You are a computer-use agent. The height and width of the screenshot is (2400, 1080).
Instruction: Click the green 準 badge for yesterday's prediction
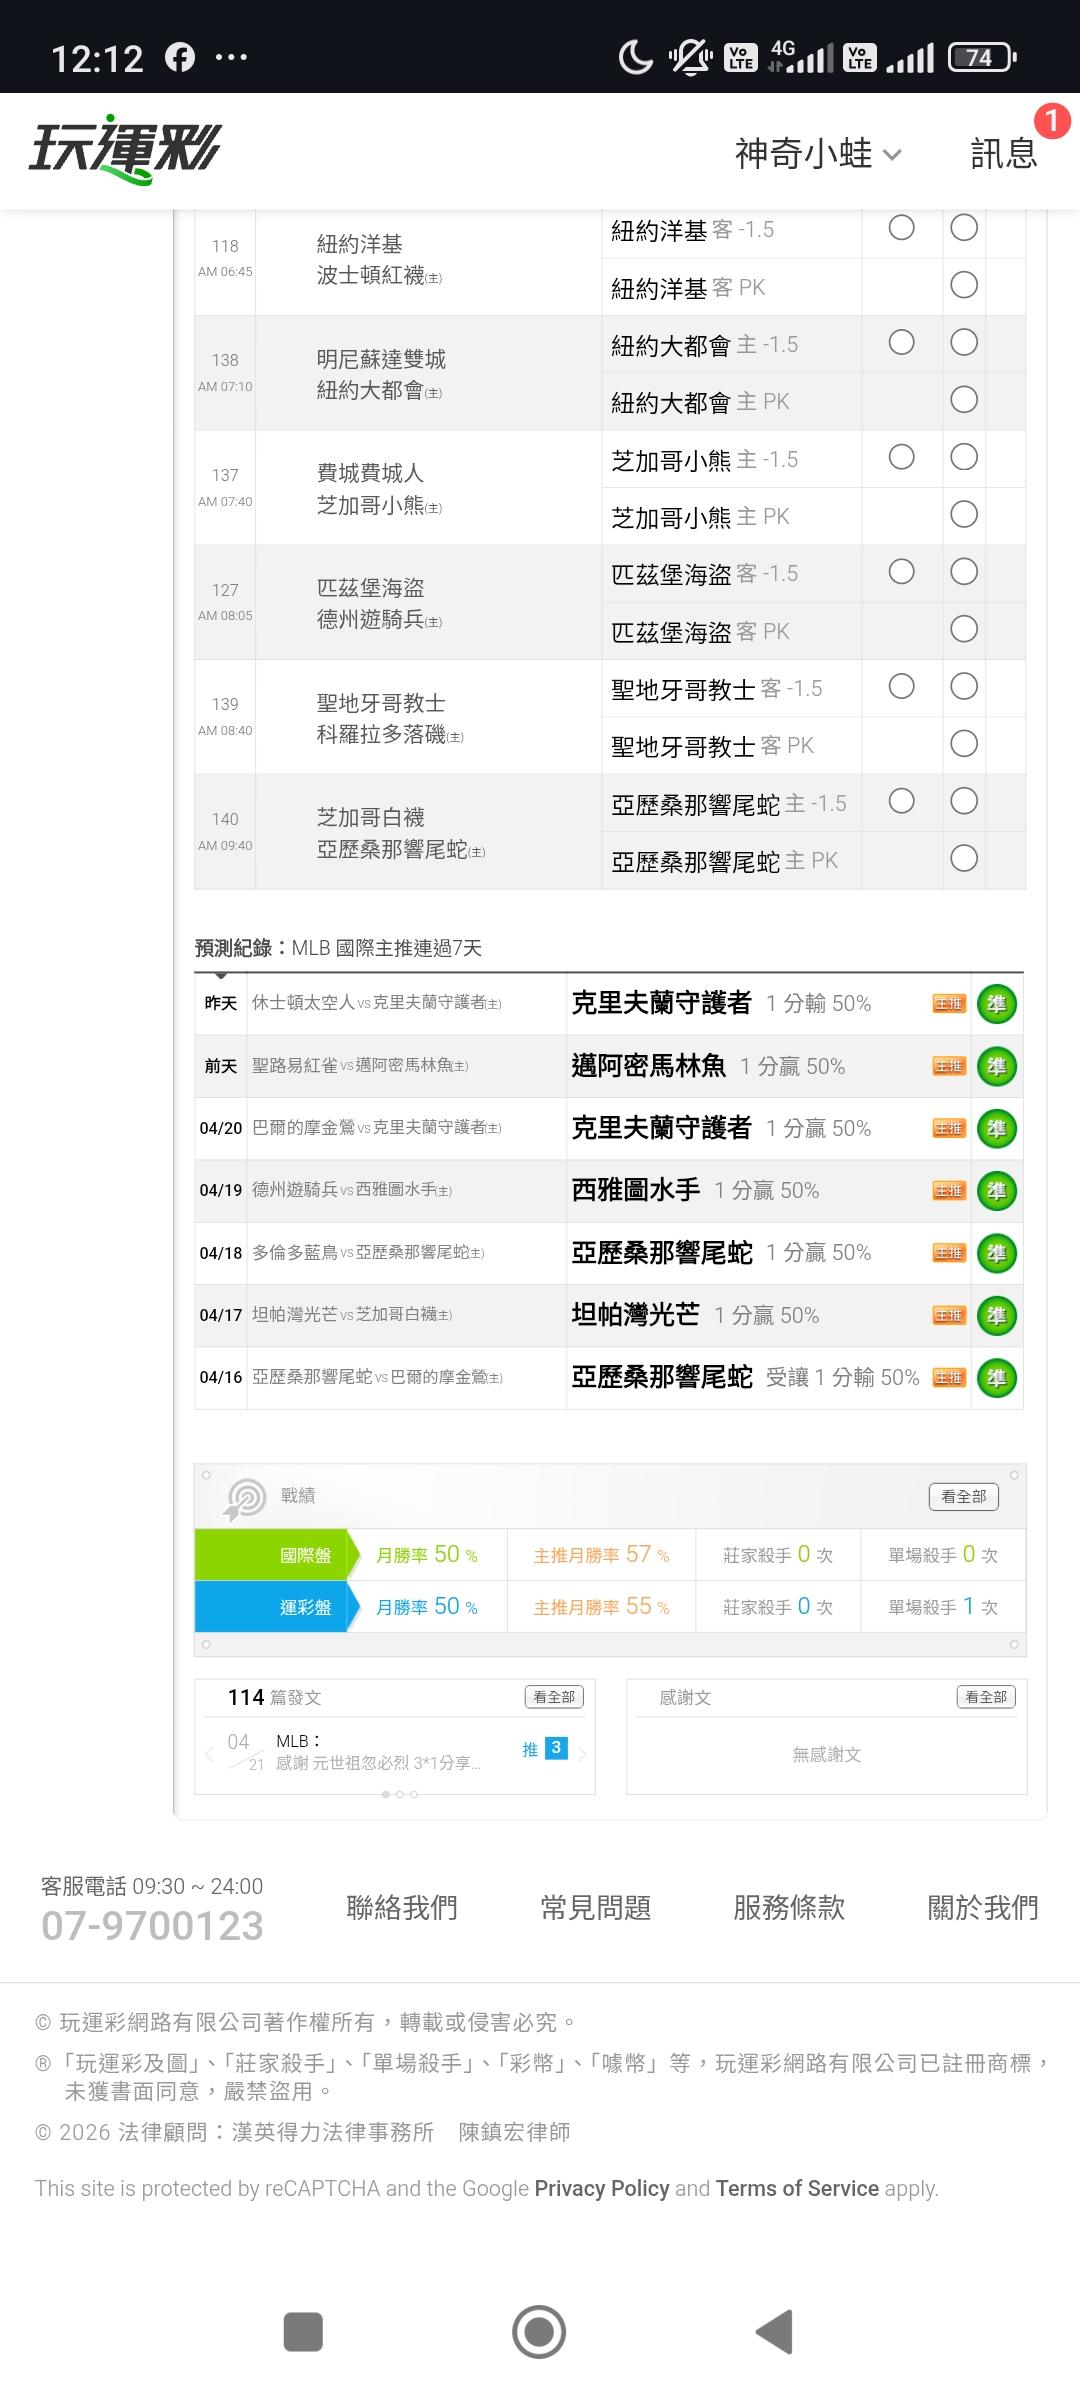coord(996,1004)
